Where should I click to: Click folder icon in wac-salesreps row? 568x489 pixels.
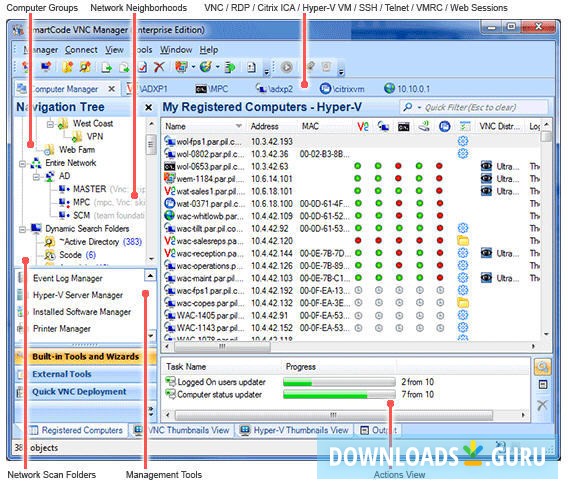click(463, 241)
